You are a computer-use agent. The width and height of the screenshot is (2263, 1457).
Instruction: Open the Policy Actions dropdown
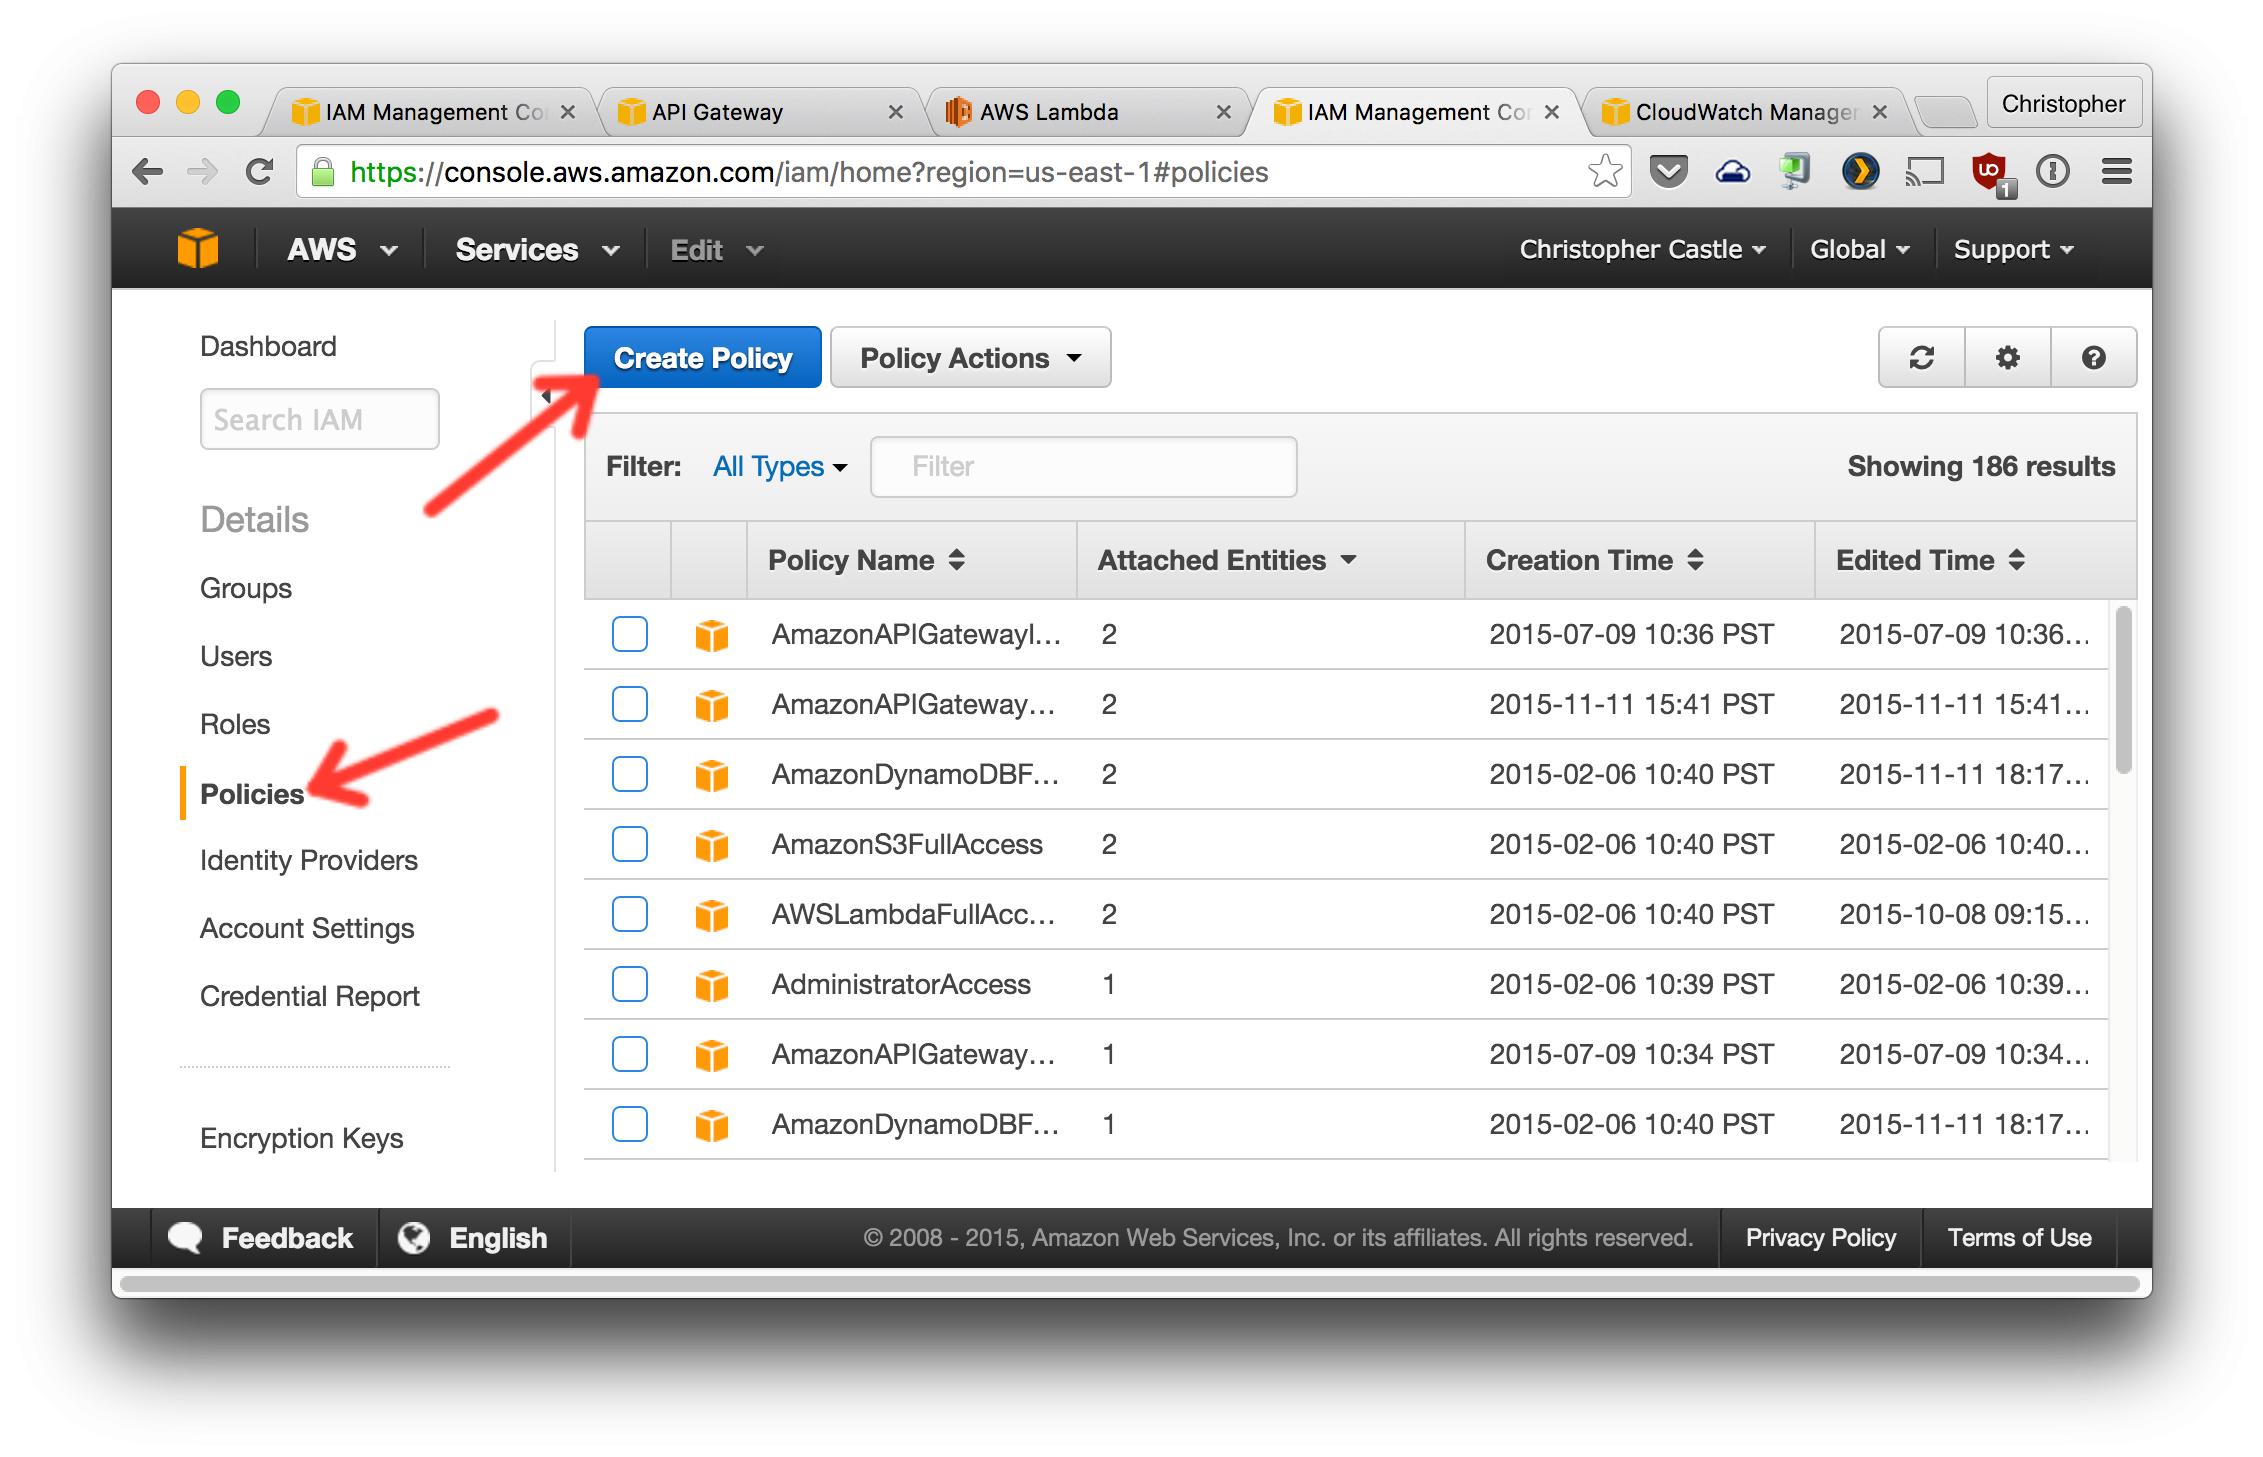(970, 358)
